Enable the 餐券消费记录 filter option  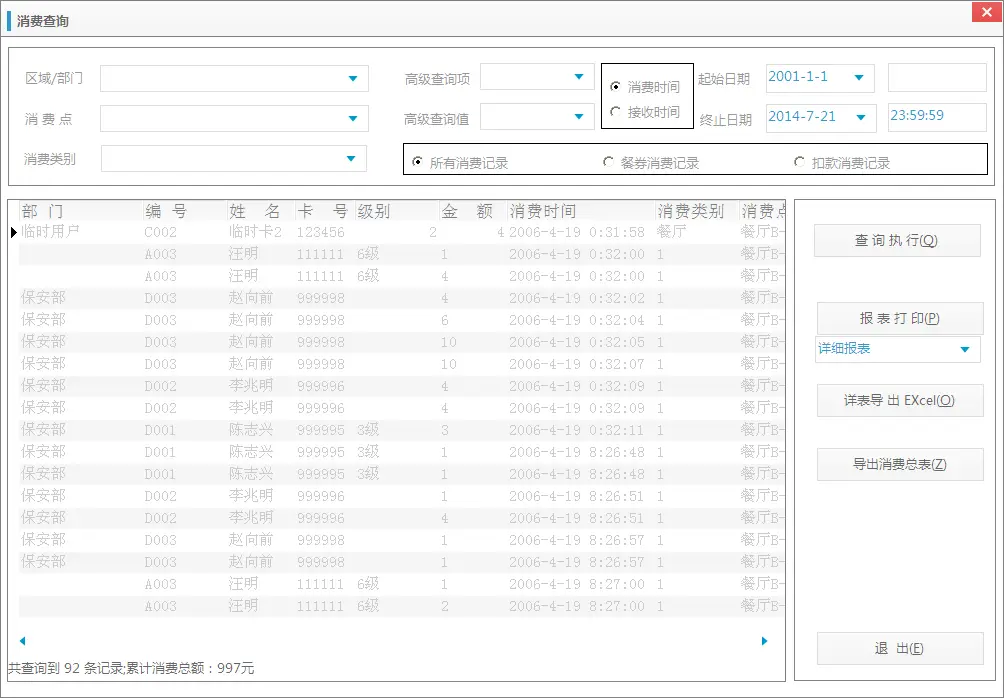click(x=608, y=161)
